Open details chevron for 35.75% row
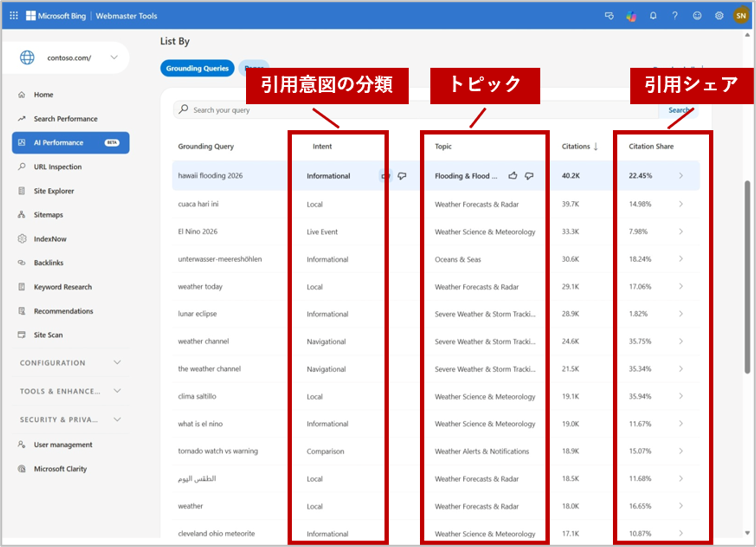Viewport: 756px width, 547px height. tap(681, 341)
